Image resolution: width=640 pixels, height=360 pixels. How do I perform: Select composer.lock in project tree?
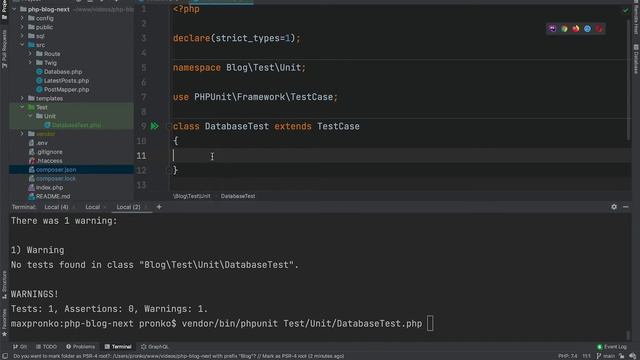(56, 178)
